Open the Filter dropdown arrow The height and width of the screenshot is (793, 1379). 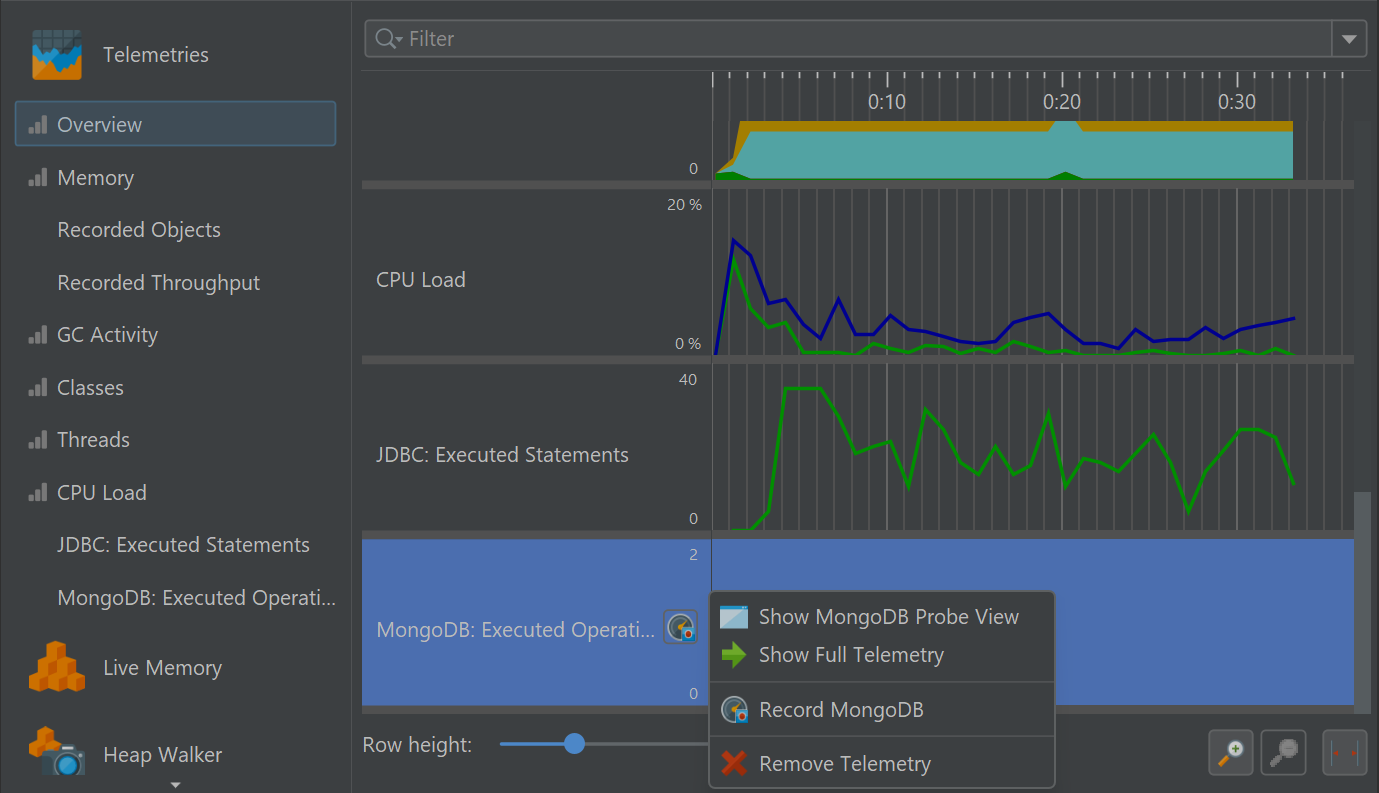click(x=1349, y=39)
